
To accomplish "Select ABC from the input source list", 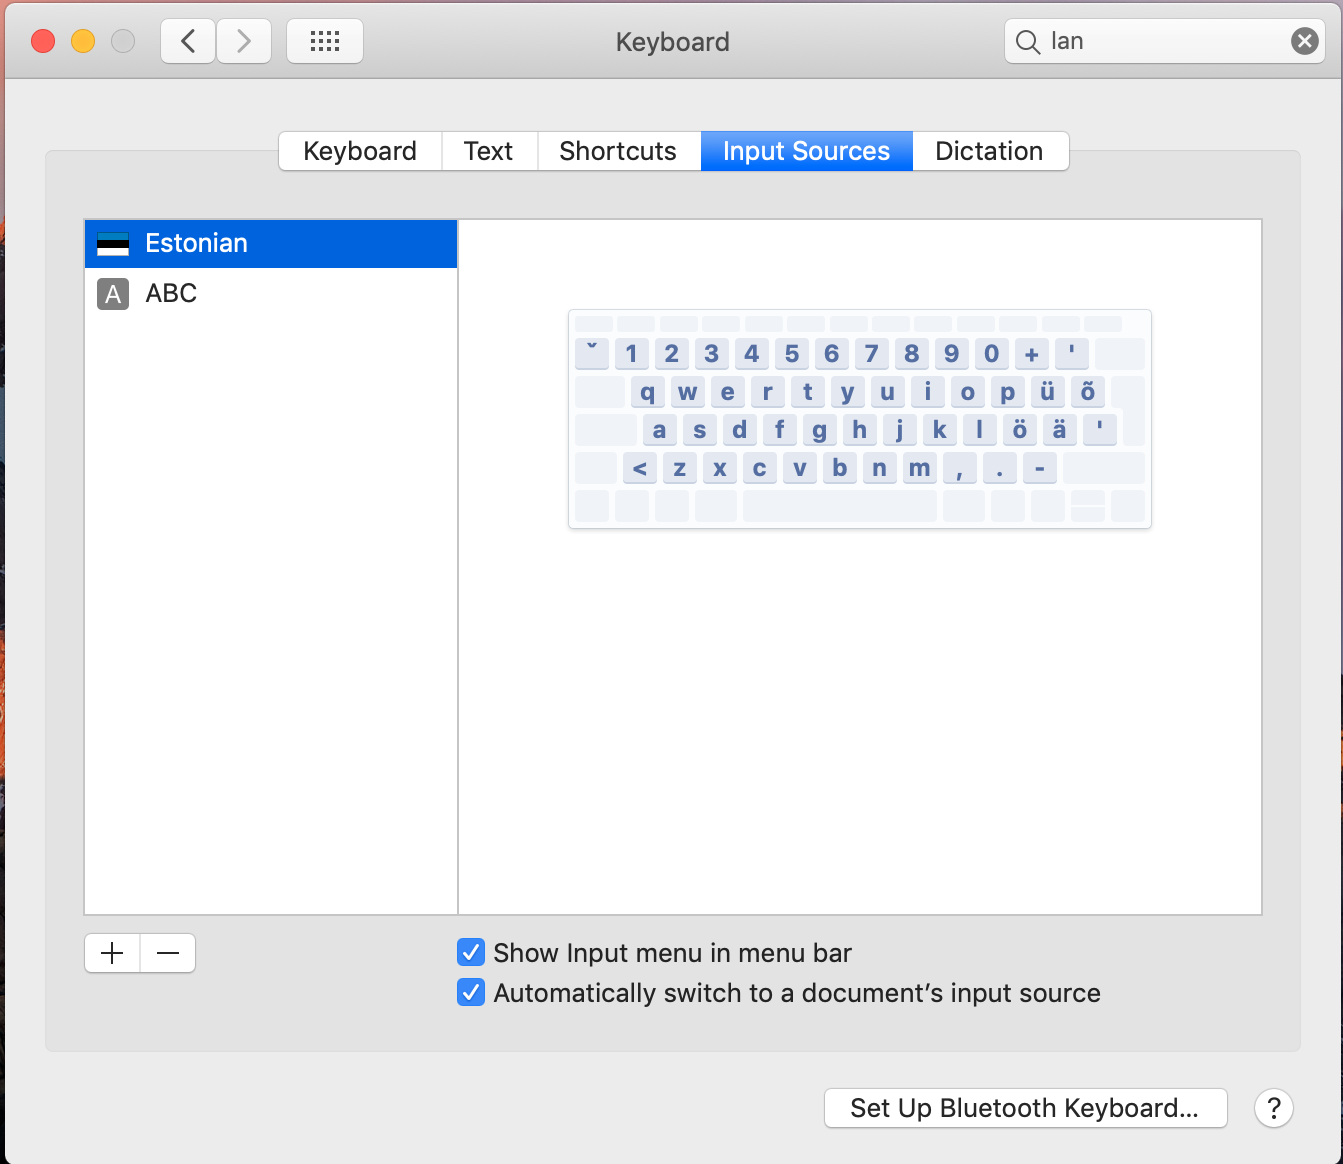I will [x=200, y=293].
